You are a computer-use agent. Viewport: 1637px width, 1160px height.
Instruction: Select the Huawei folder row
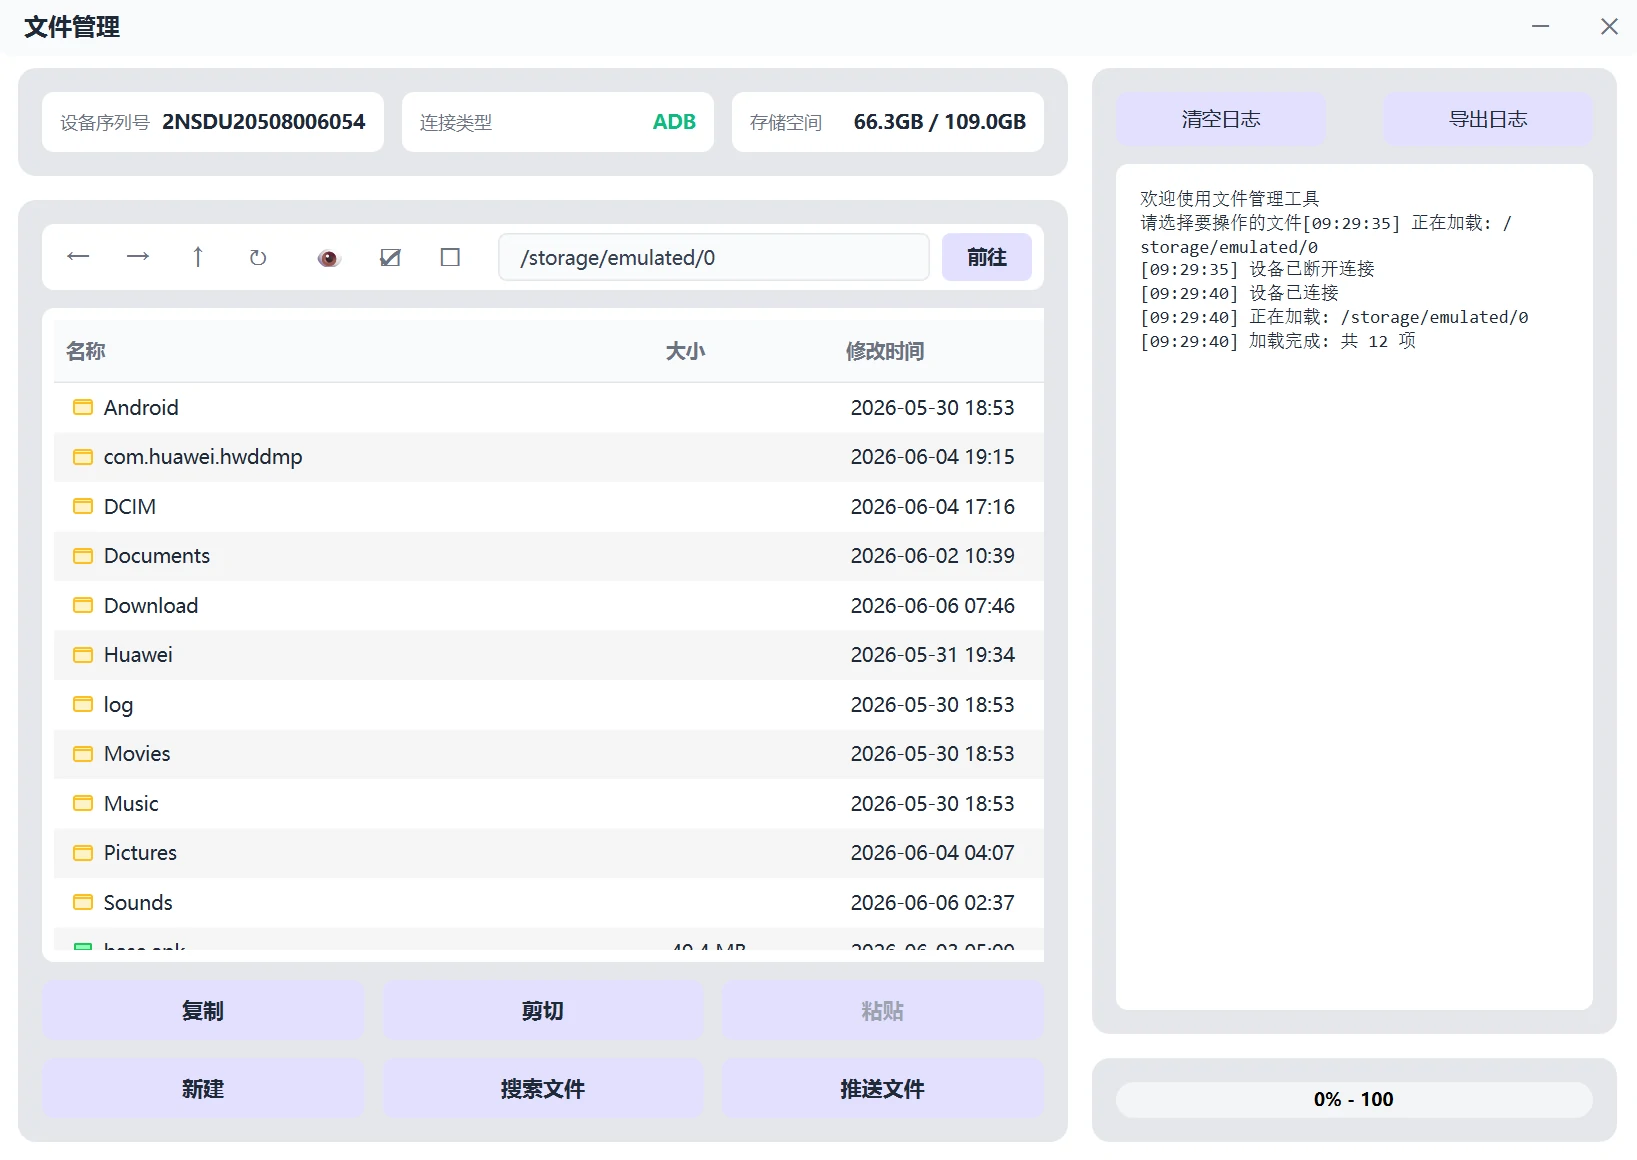point(548,655)
